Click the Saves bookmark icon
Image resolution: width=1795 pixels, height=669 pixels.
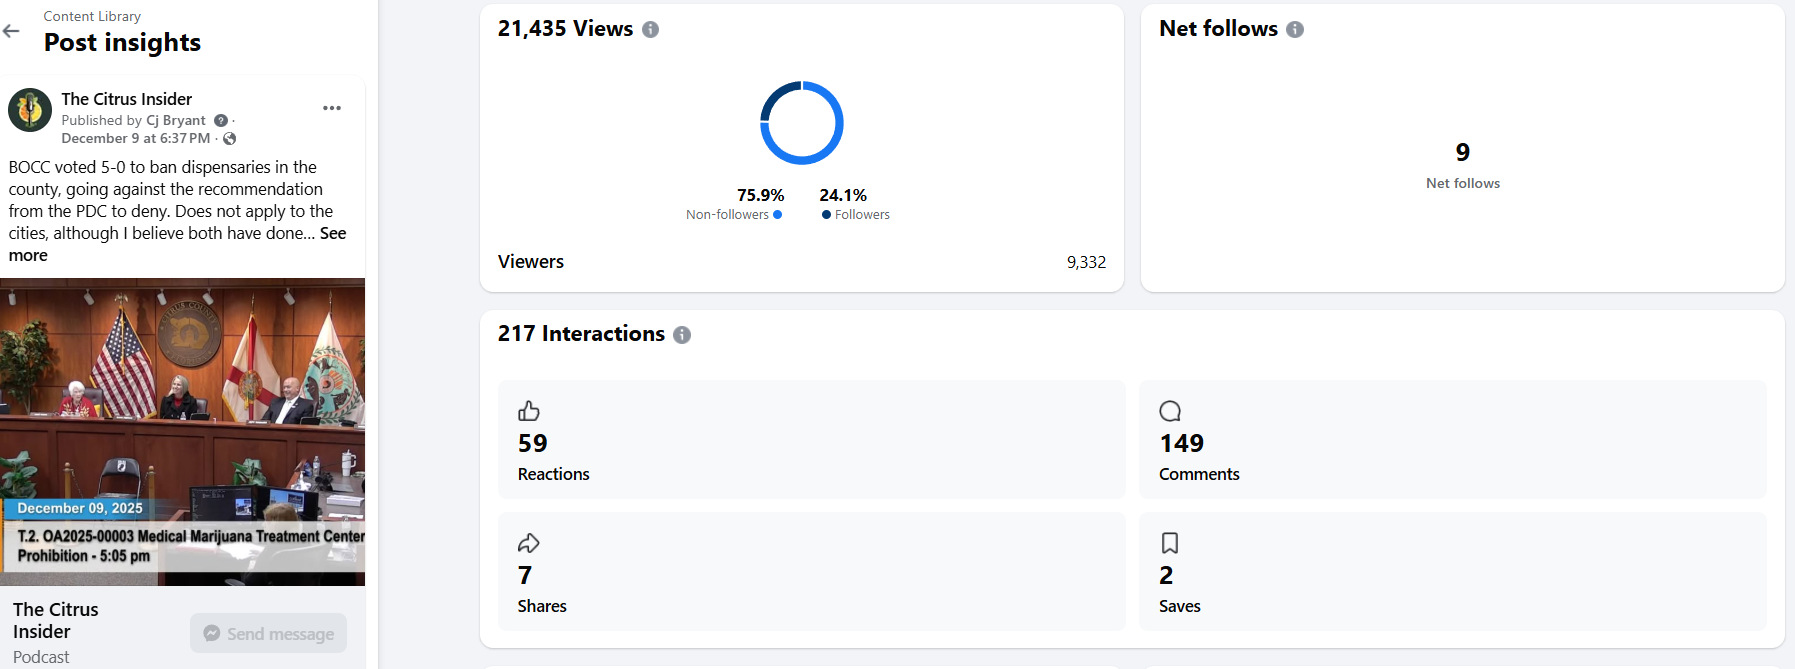pos(1170,543)
